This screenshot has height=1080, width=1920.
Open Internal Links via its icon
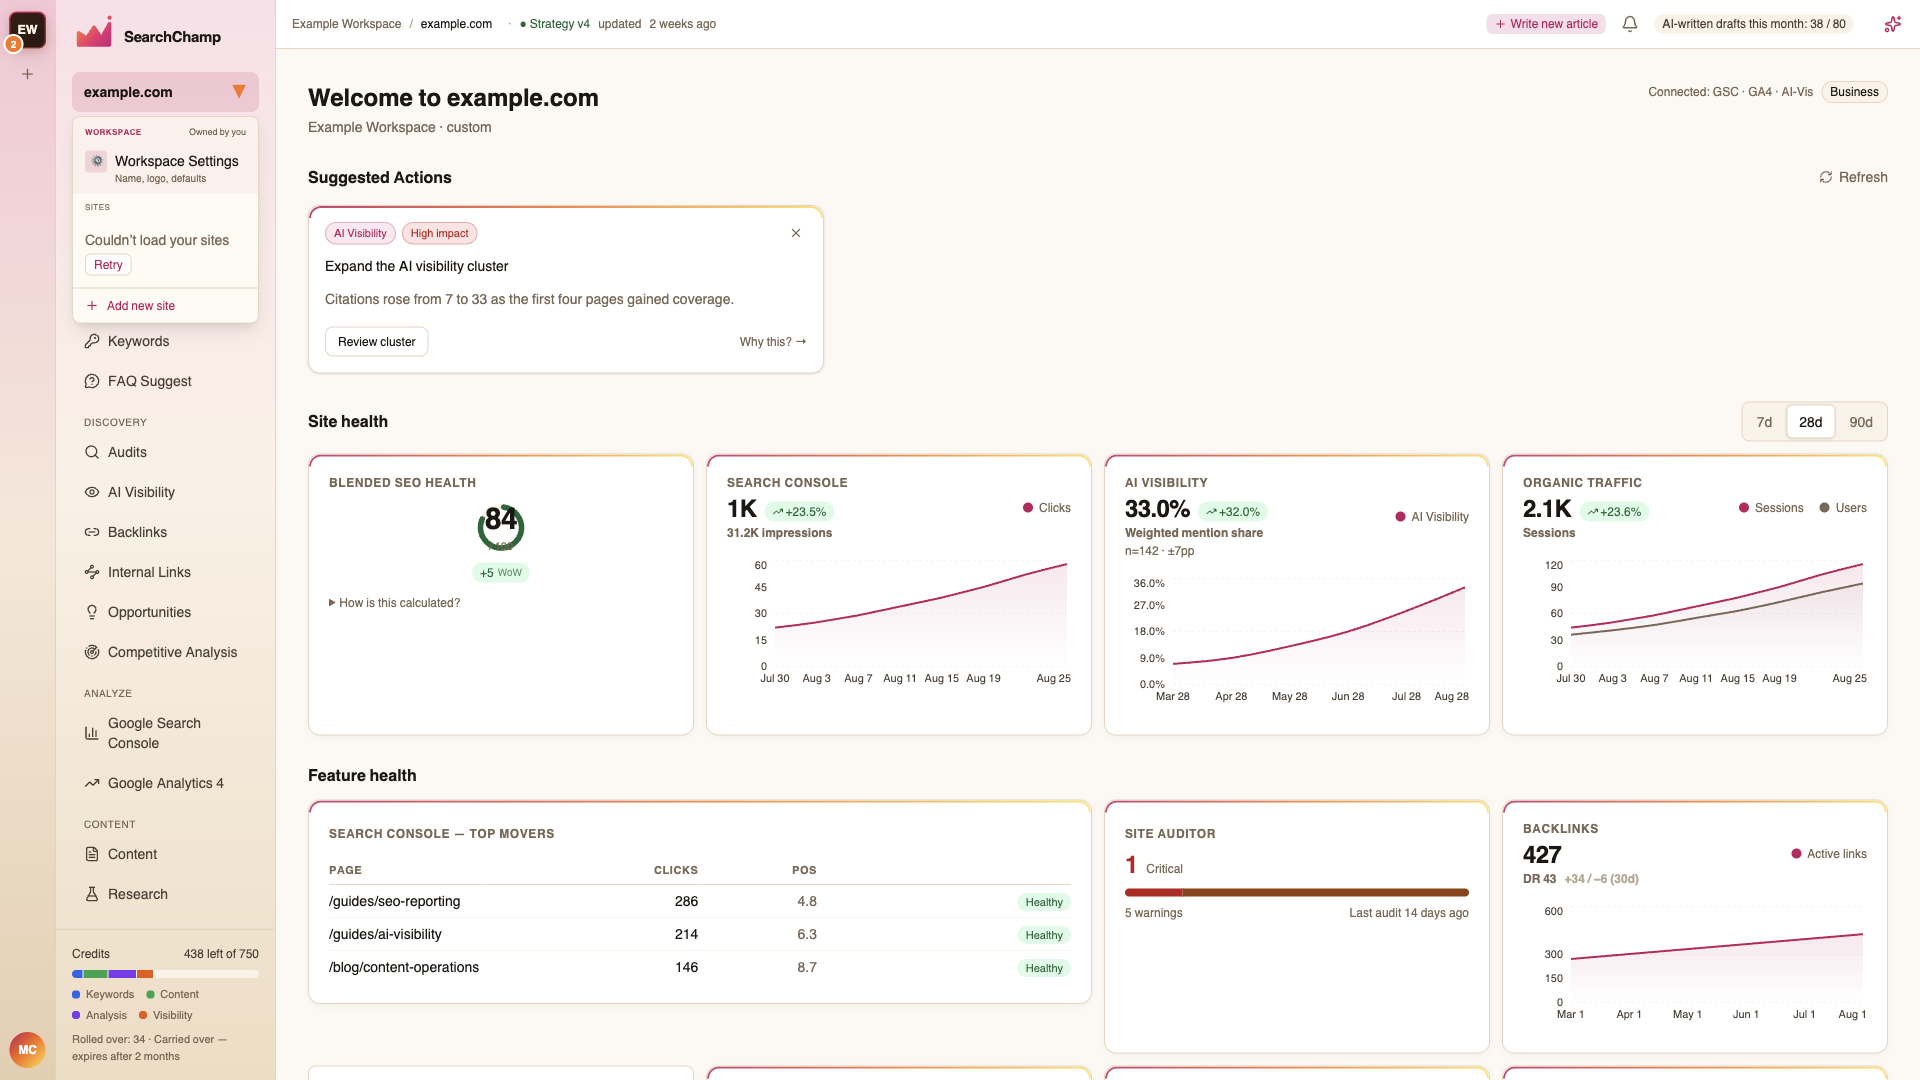(x=92, y=572)
